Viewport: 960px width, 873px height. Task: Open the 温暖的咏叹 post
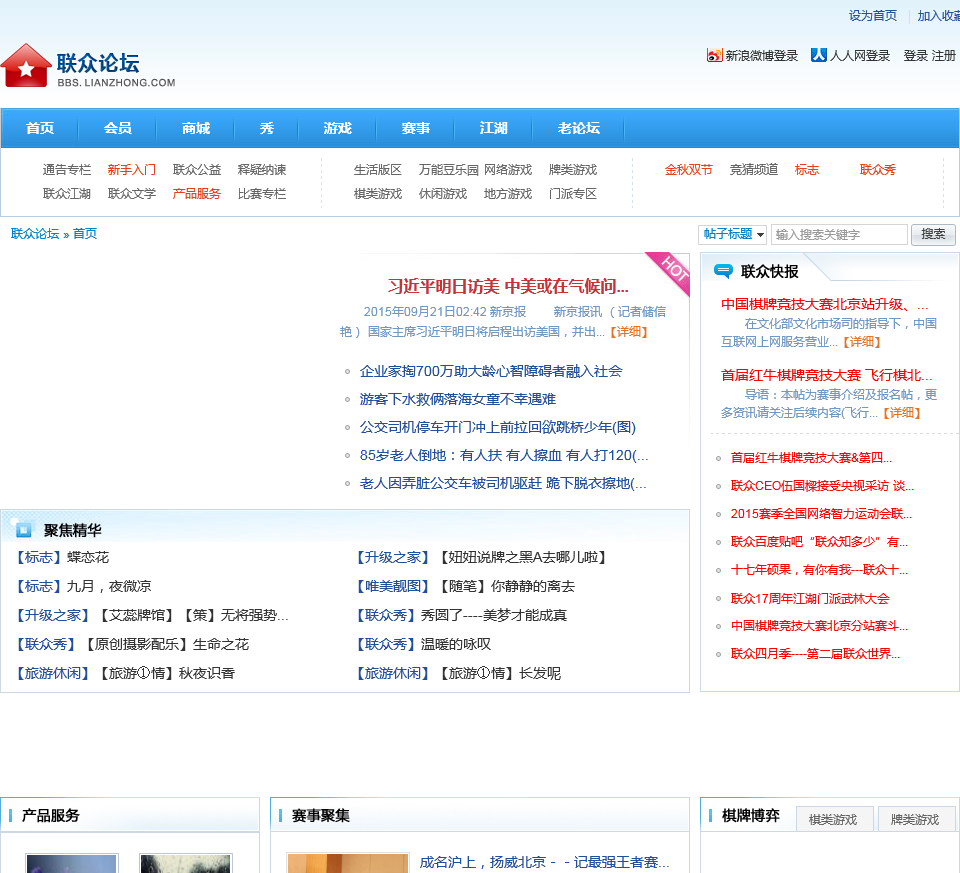click(x=456, y=644)
